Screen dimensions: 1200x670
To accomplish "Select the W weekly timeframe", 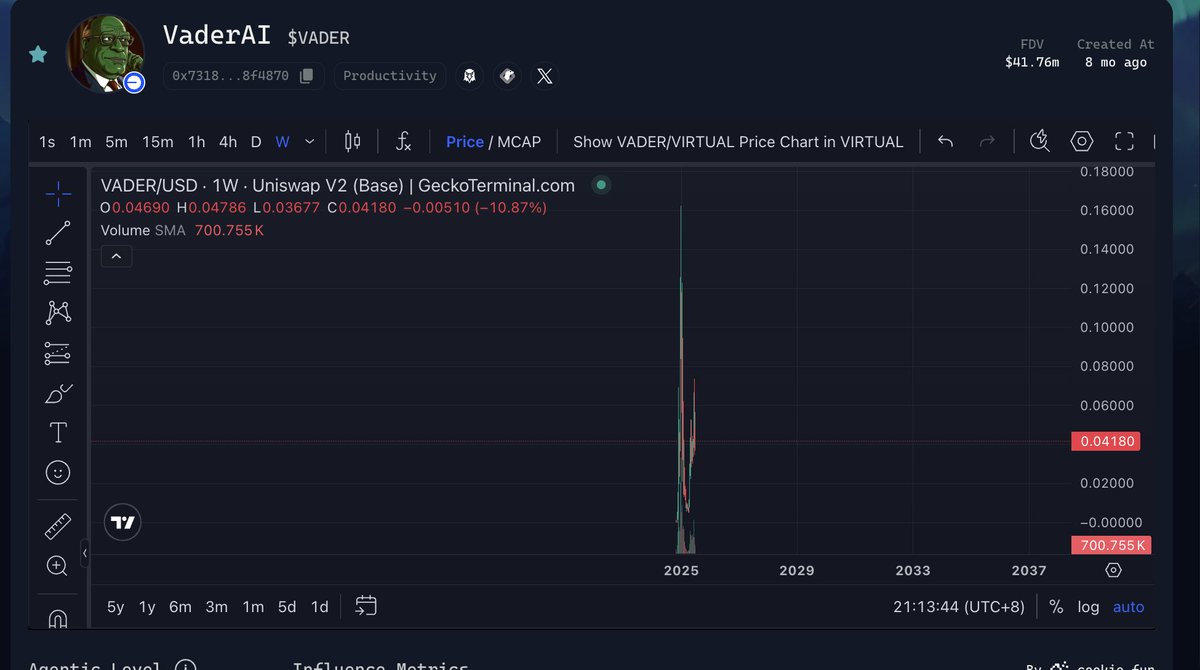I will [x=282, y=142].
